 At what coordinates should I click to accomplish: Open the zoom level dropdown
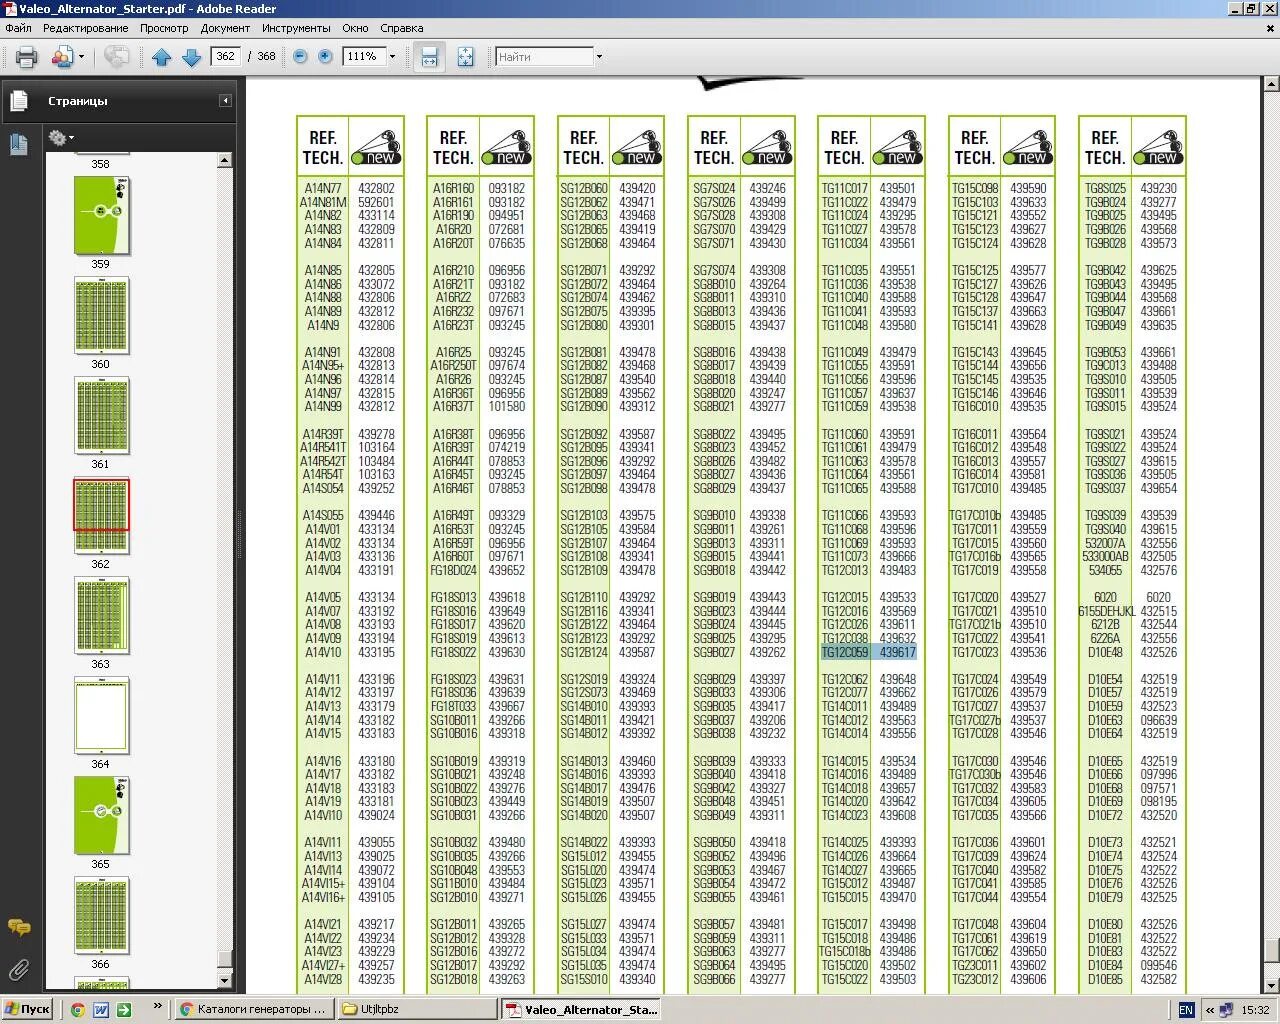click(x=392, y=57)
